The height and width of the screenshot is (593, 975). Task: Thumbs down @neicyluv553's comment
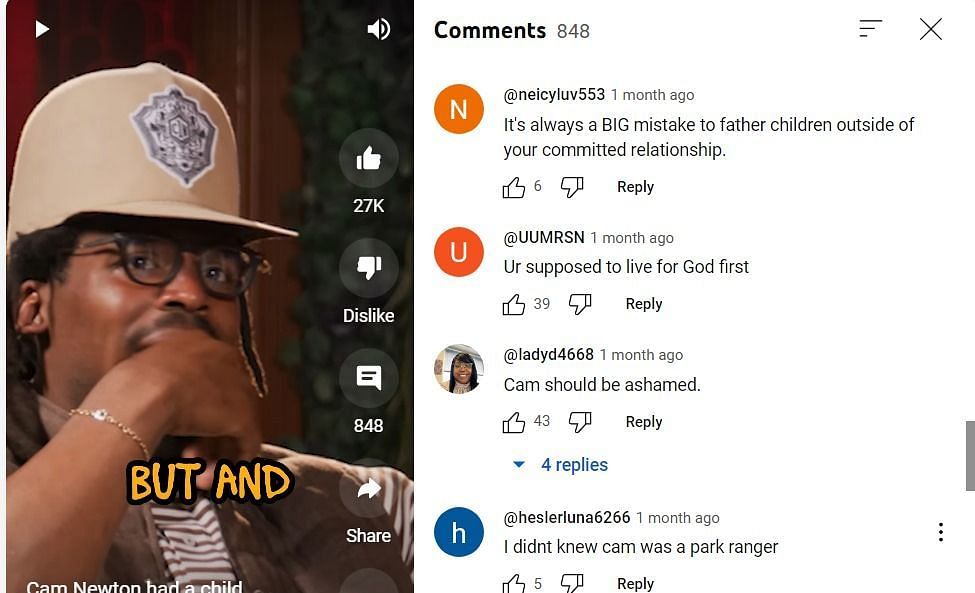[x=572, y=186]
